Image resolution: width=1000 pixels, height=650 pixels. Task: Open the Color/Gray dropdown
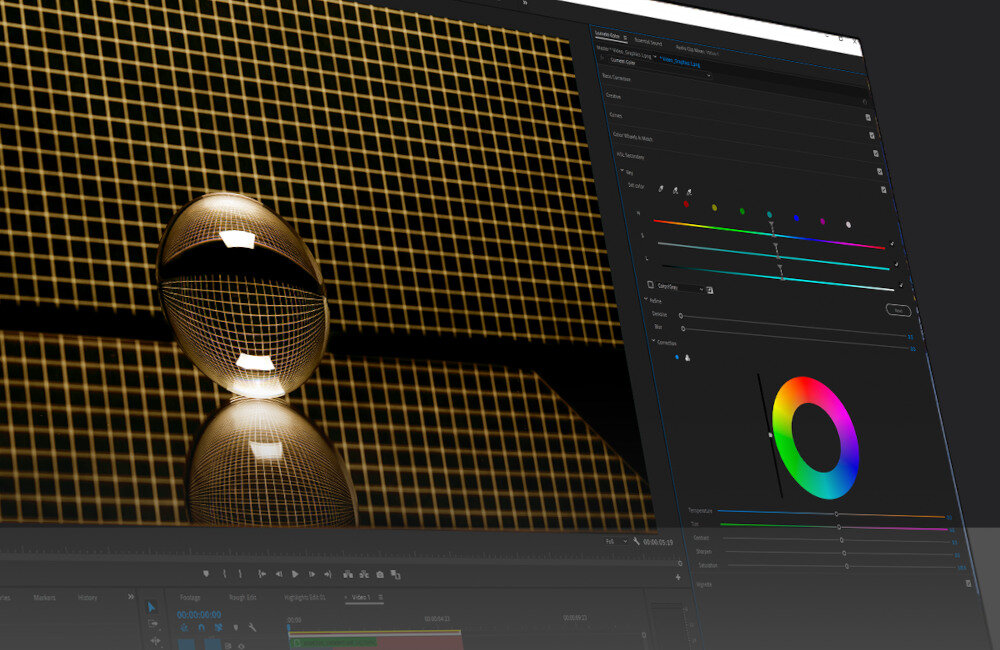click(681, 288)
